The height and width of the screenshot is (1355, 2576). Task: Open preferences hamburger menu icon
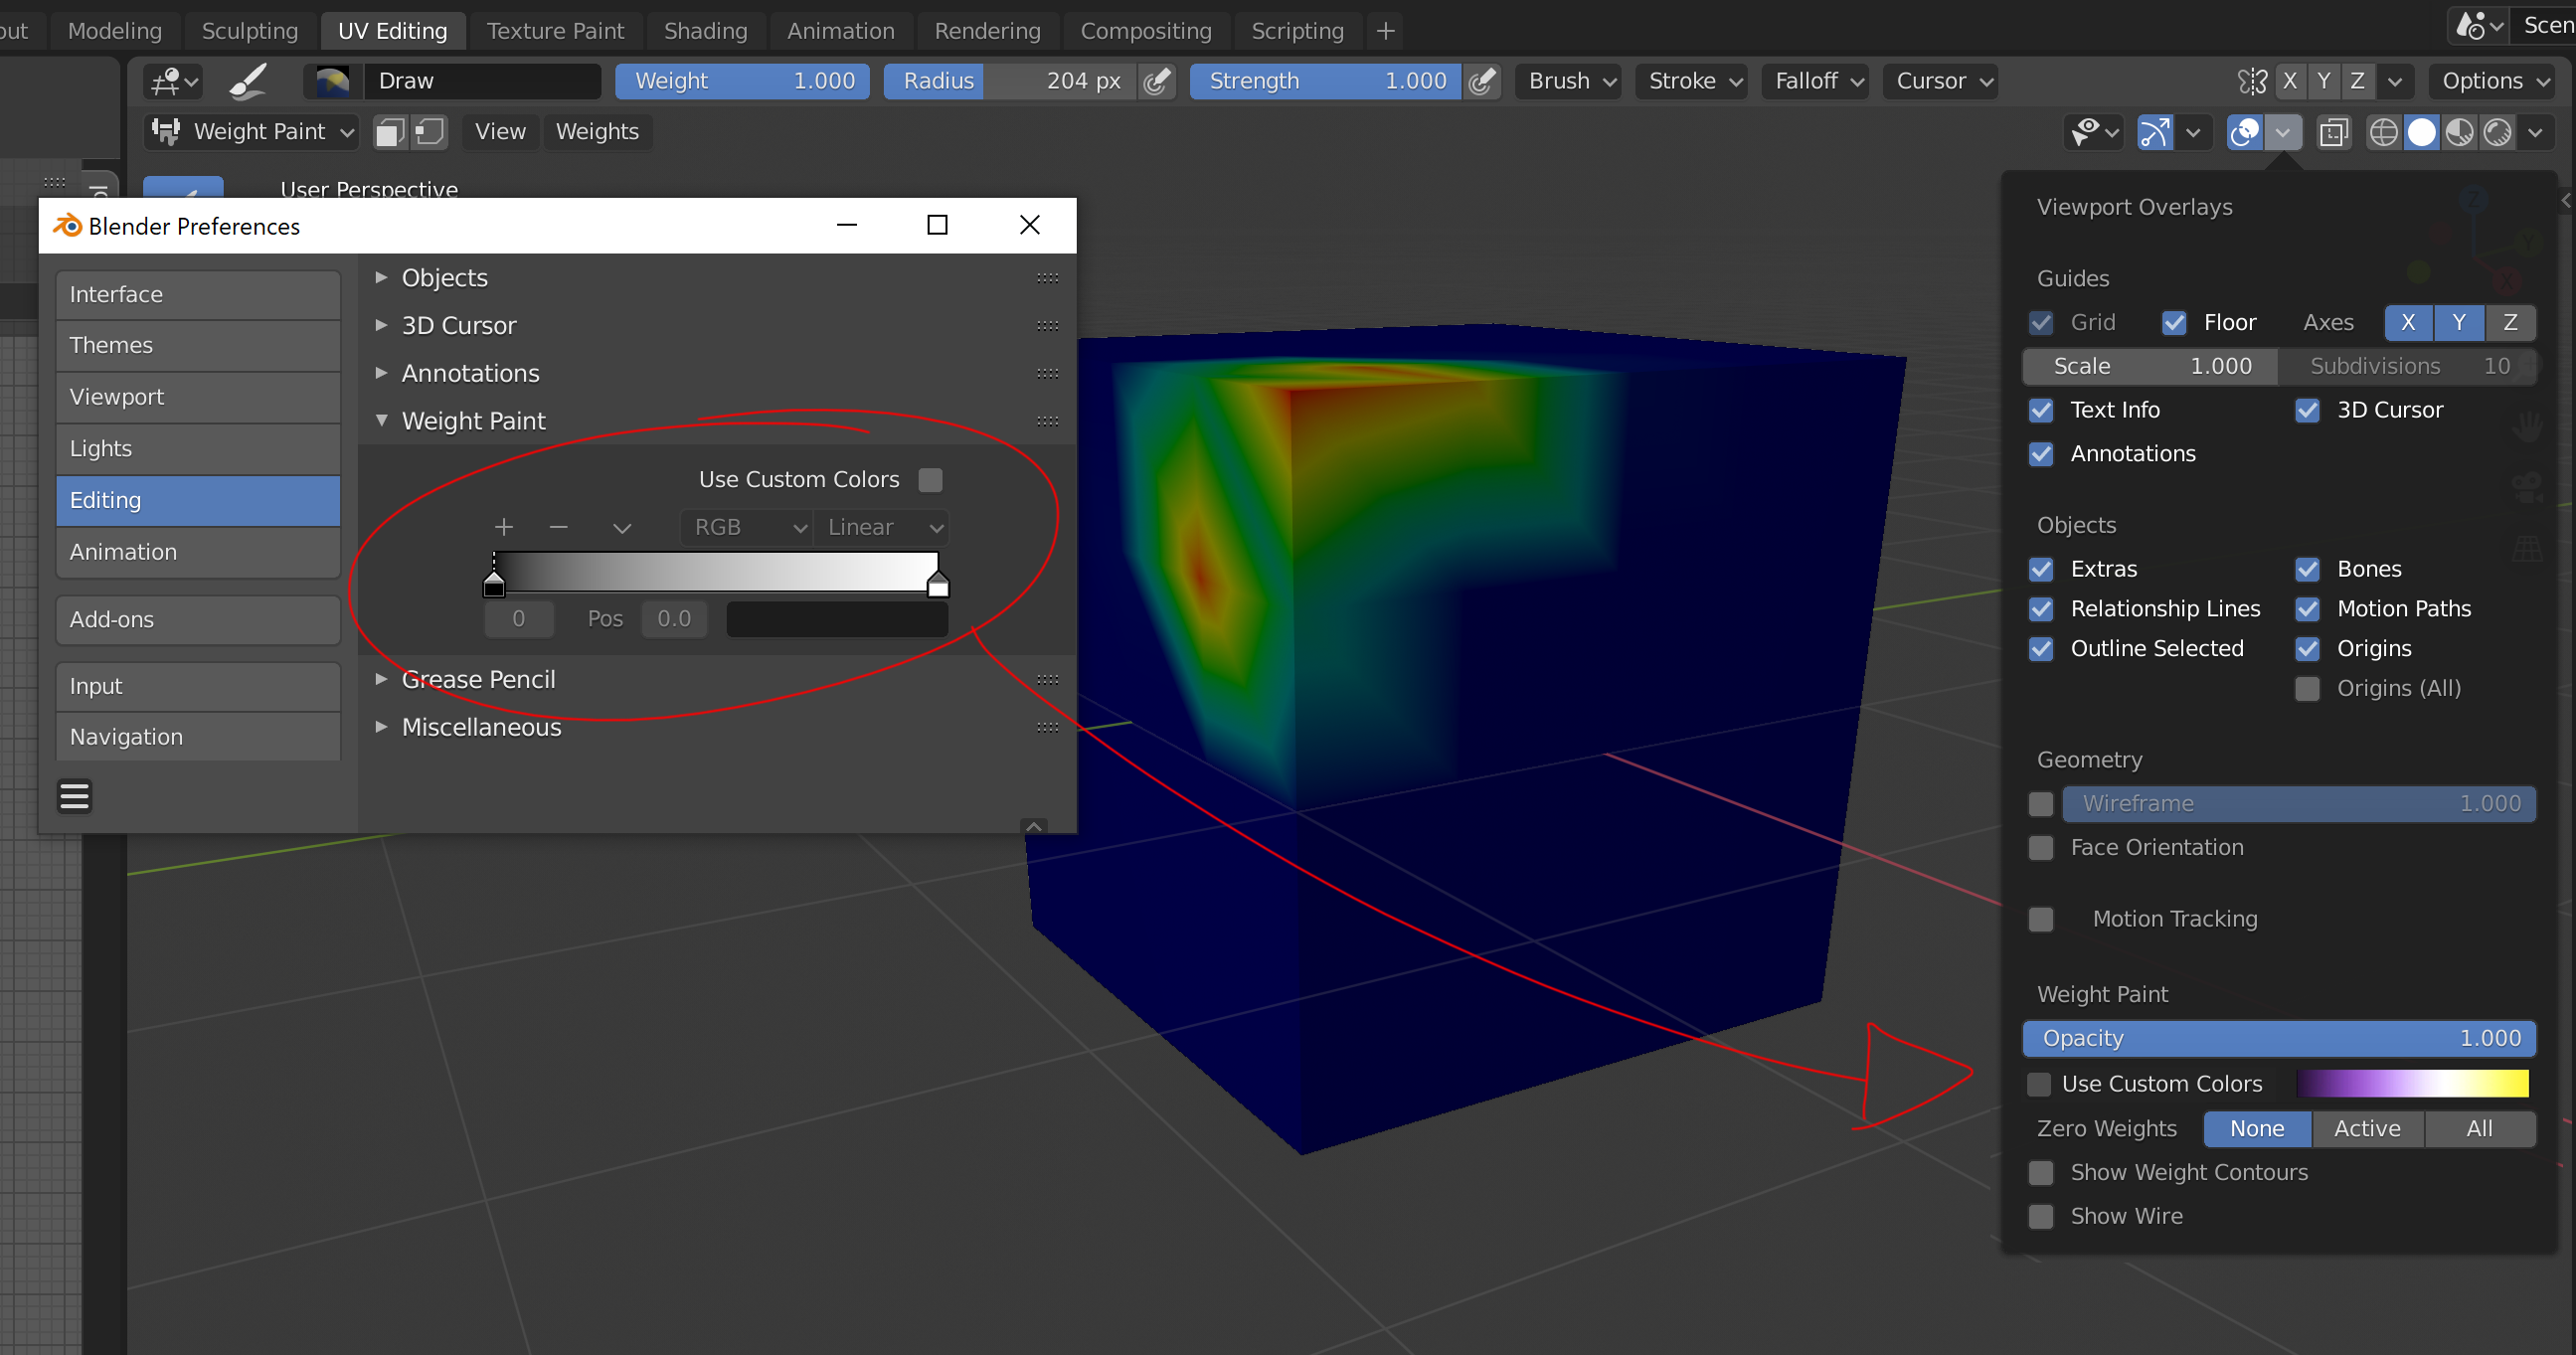click(74, 796)
